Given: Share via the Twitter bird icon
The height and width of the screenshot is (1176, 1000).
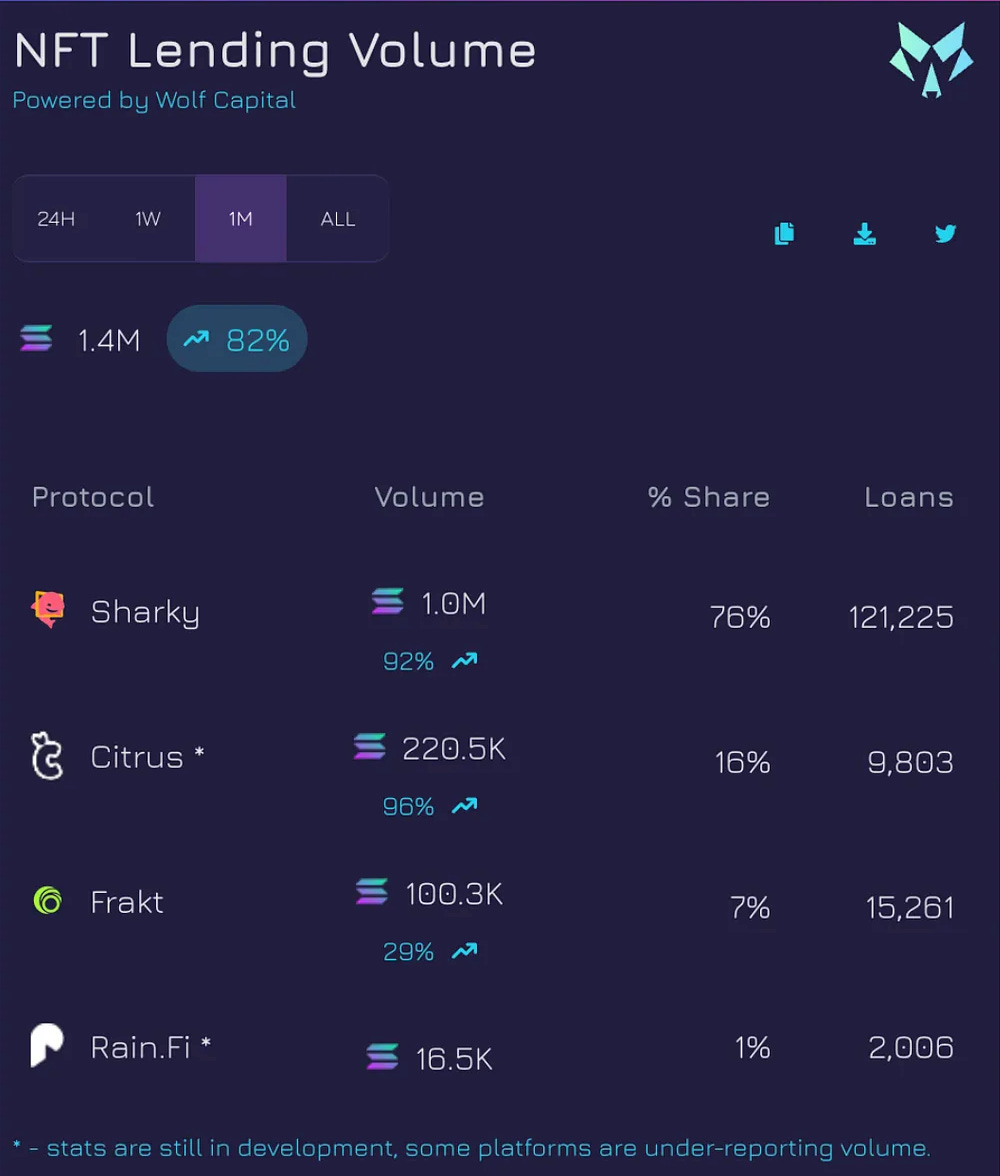Looking at the screenshot, I should (x=945, y=234).
